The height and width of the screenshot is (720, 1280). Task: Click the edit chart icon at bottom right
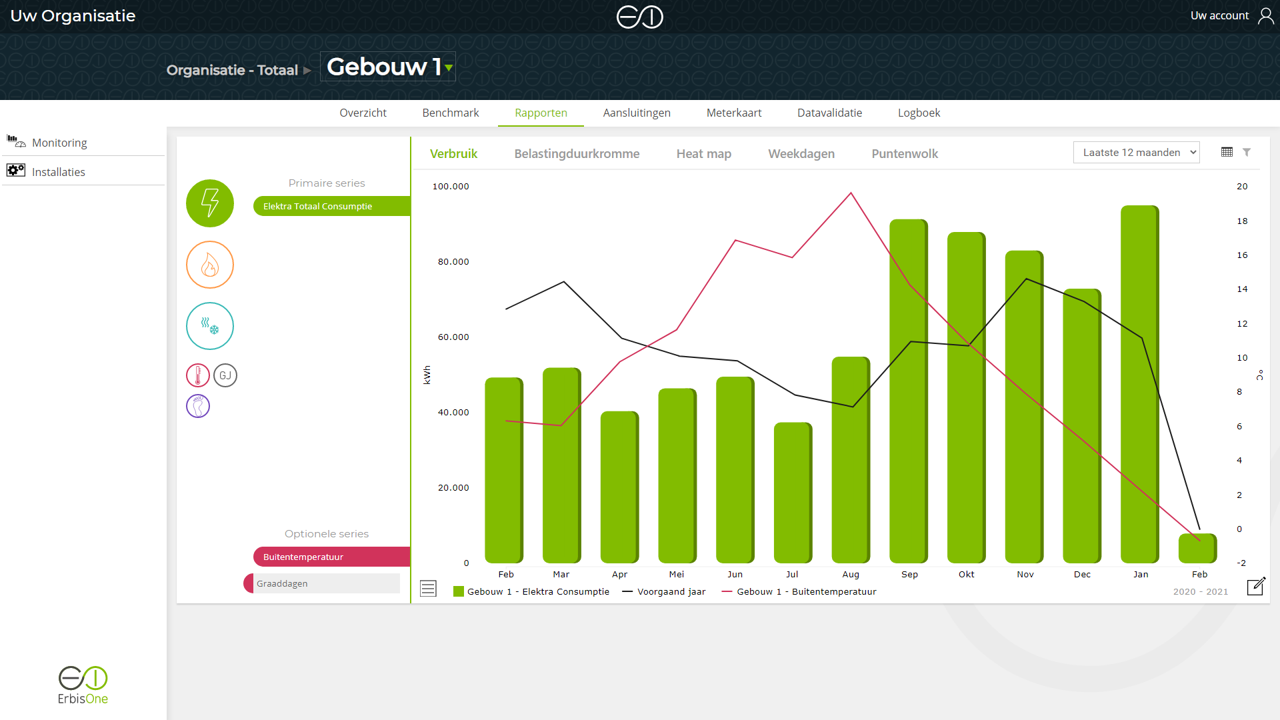click(1256, 587)
